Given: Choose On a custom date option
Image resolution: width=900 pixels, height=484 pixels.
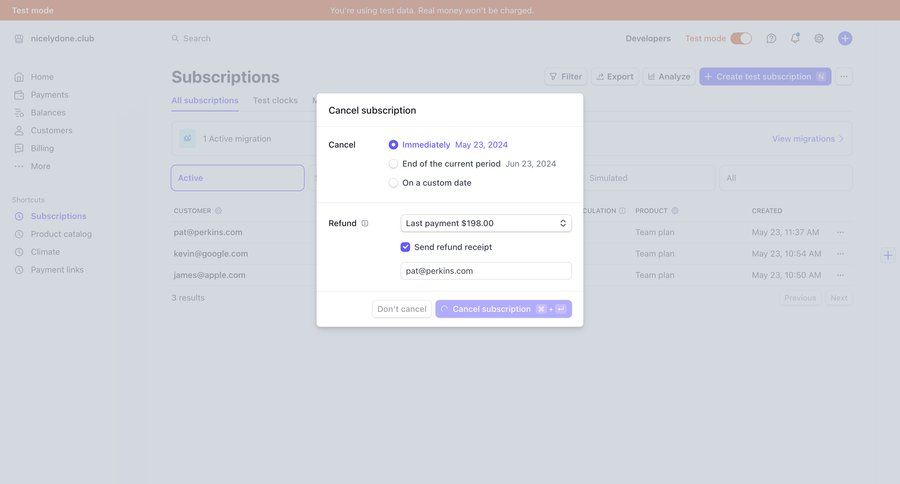Looking at the screenshot, I should pos(394,183).
